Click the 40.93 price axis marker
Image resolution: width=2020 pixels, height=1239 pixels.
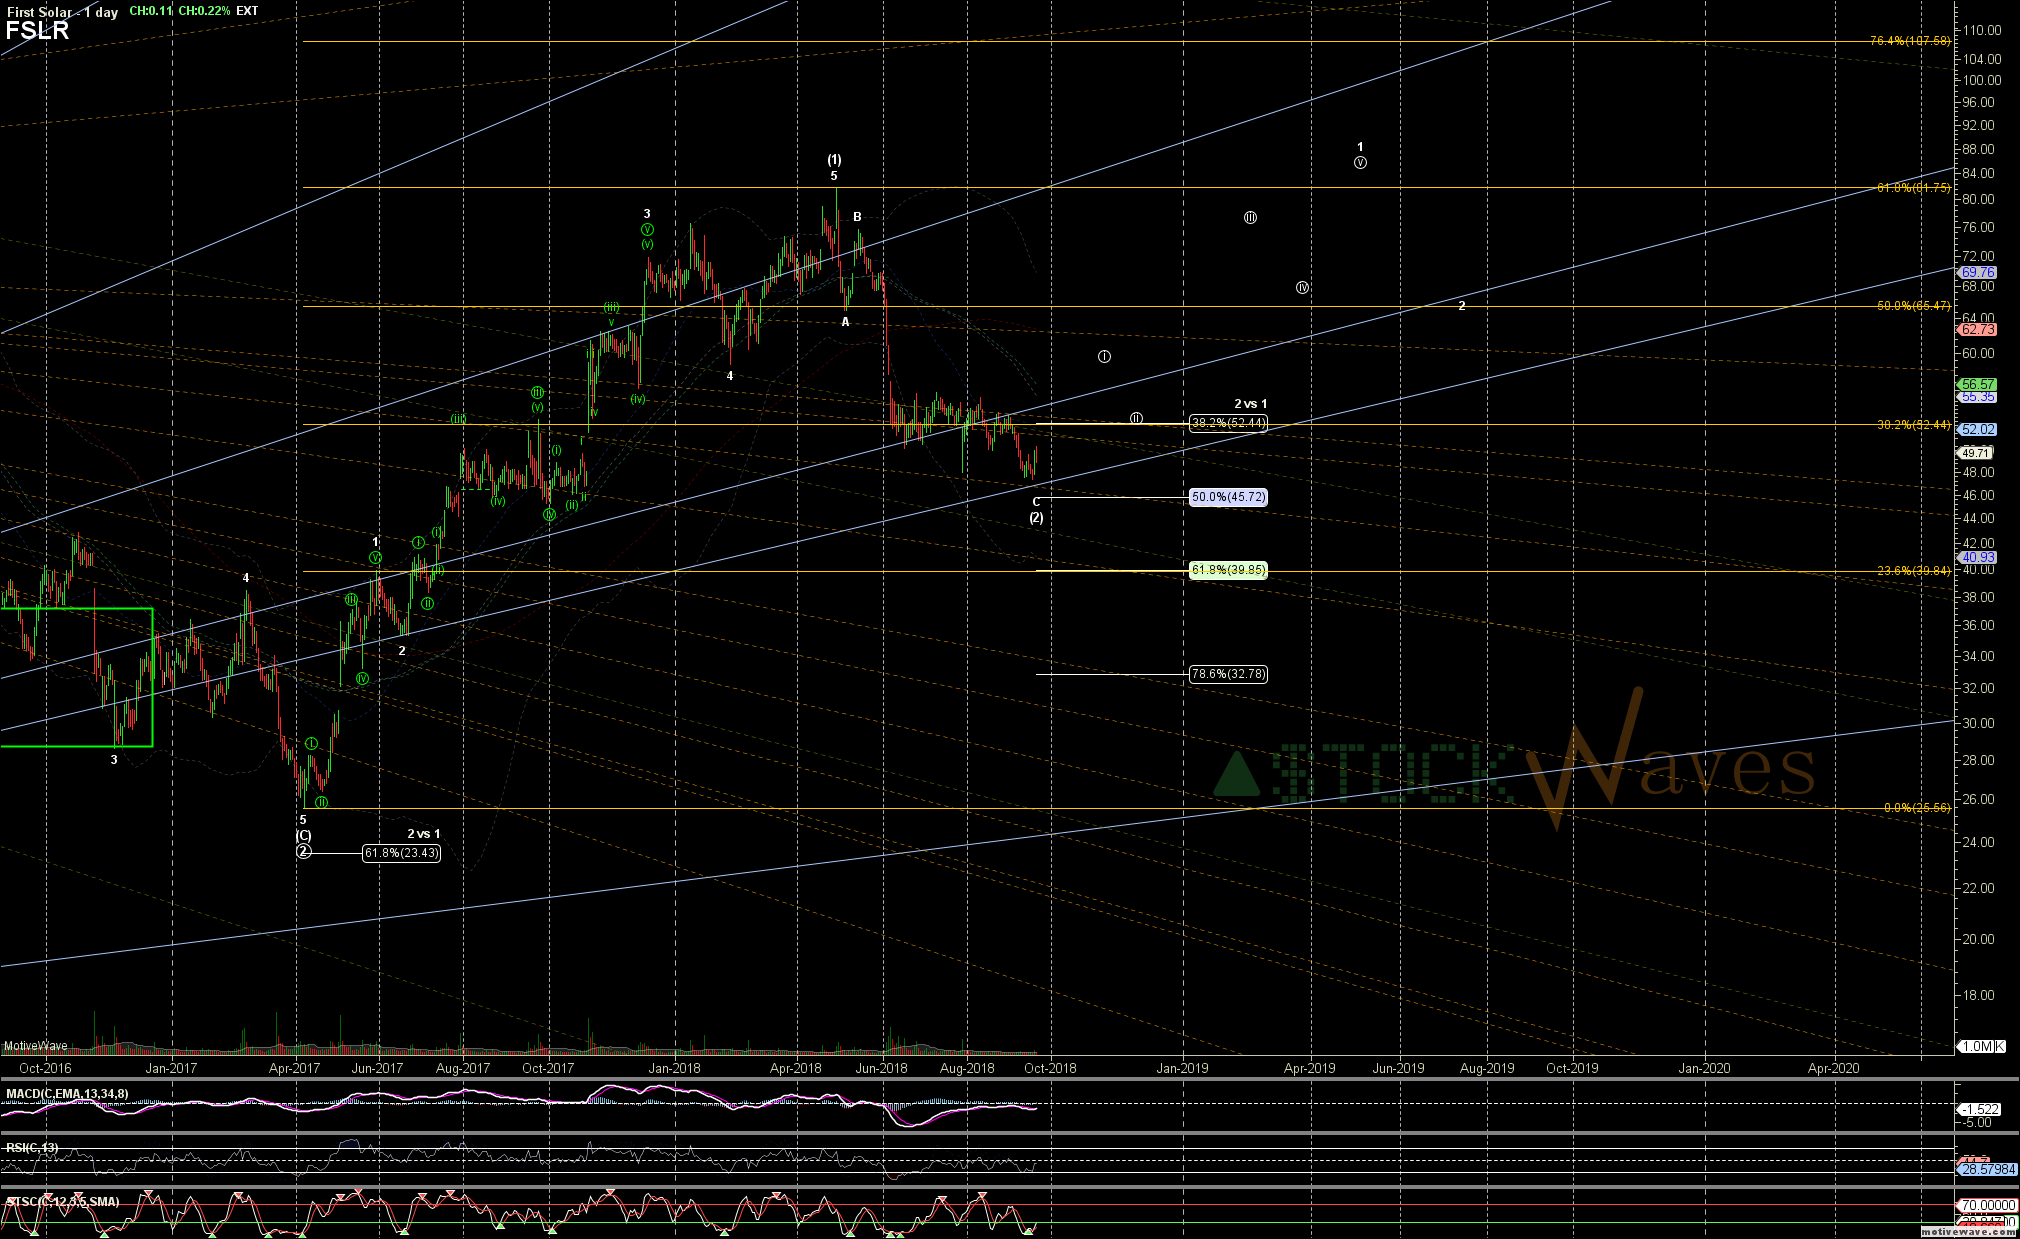point(1977,558)
